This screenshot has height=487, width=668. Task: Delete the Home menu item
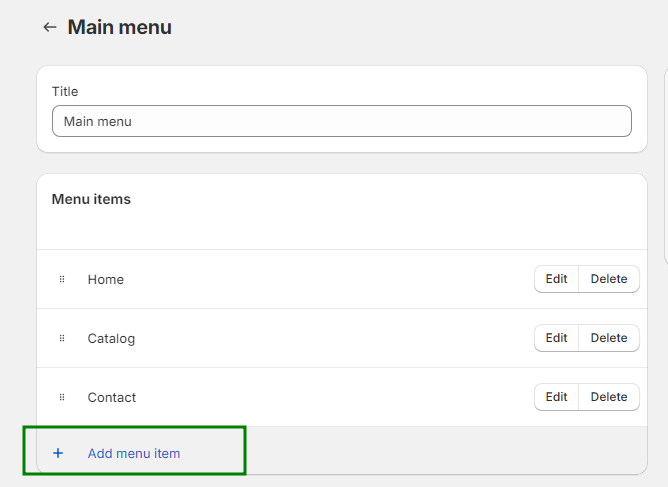[608, 279]
